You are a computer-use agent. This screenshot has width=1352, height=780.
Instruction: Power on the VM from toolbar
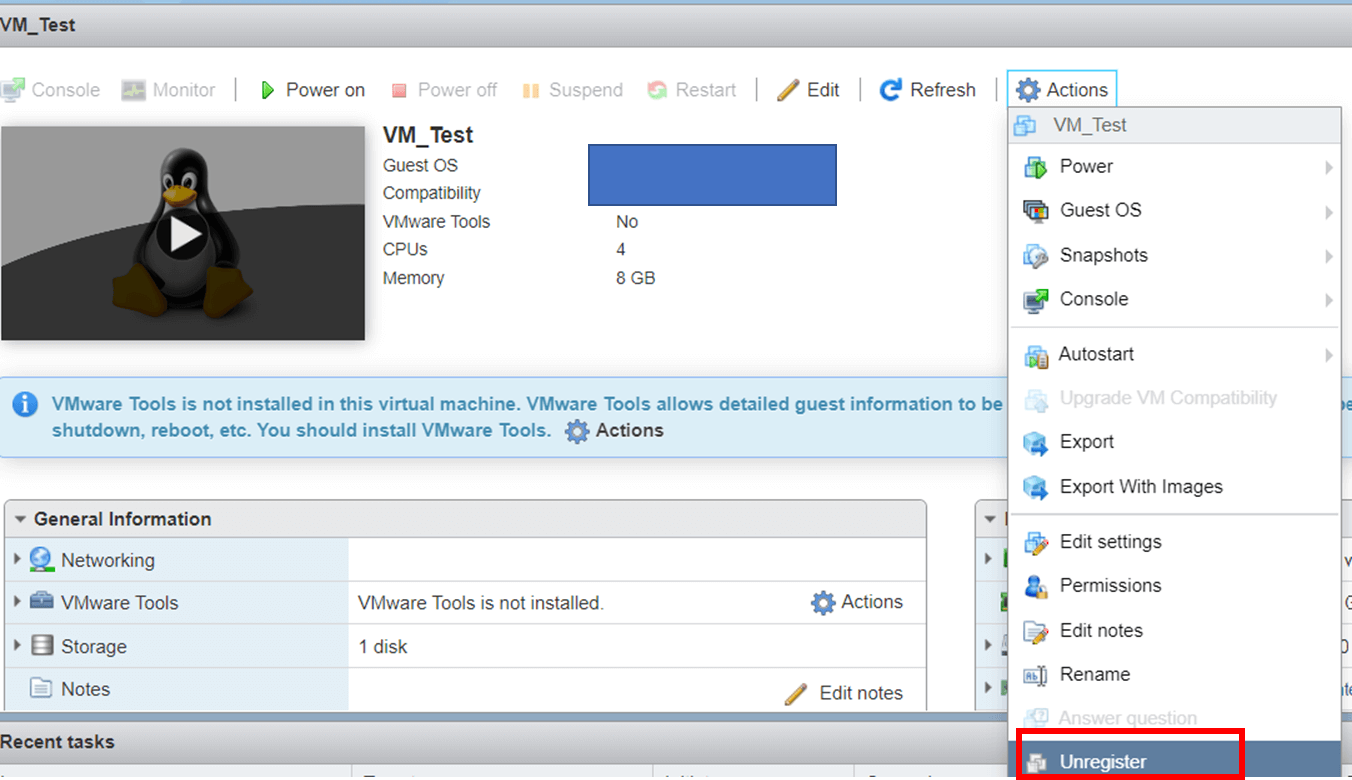pos(312,90)
